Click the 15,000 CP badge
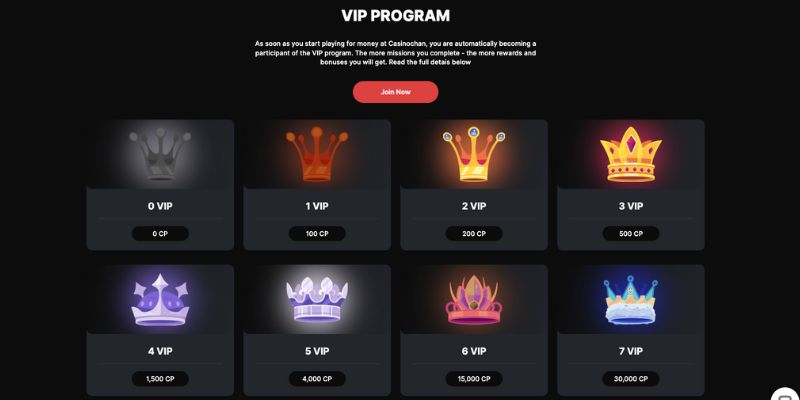800x400 pixels. click(474, 379)
